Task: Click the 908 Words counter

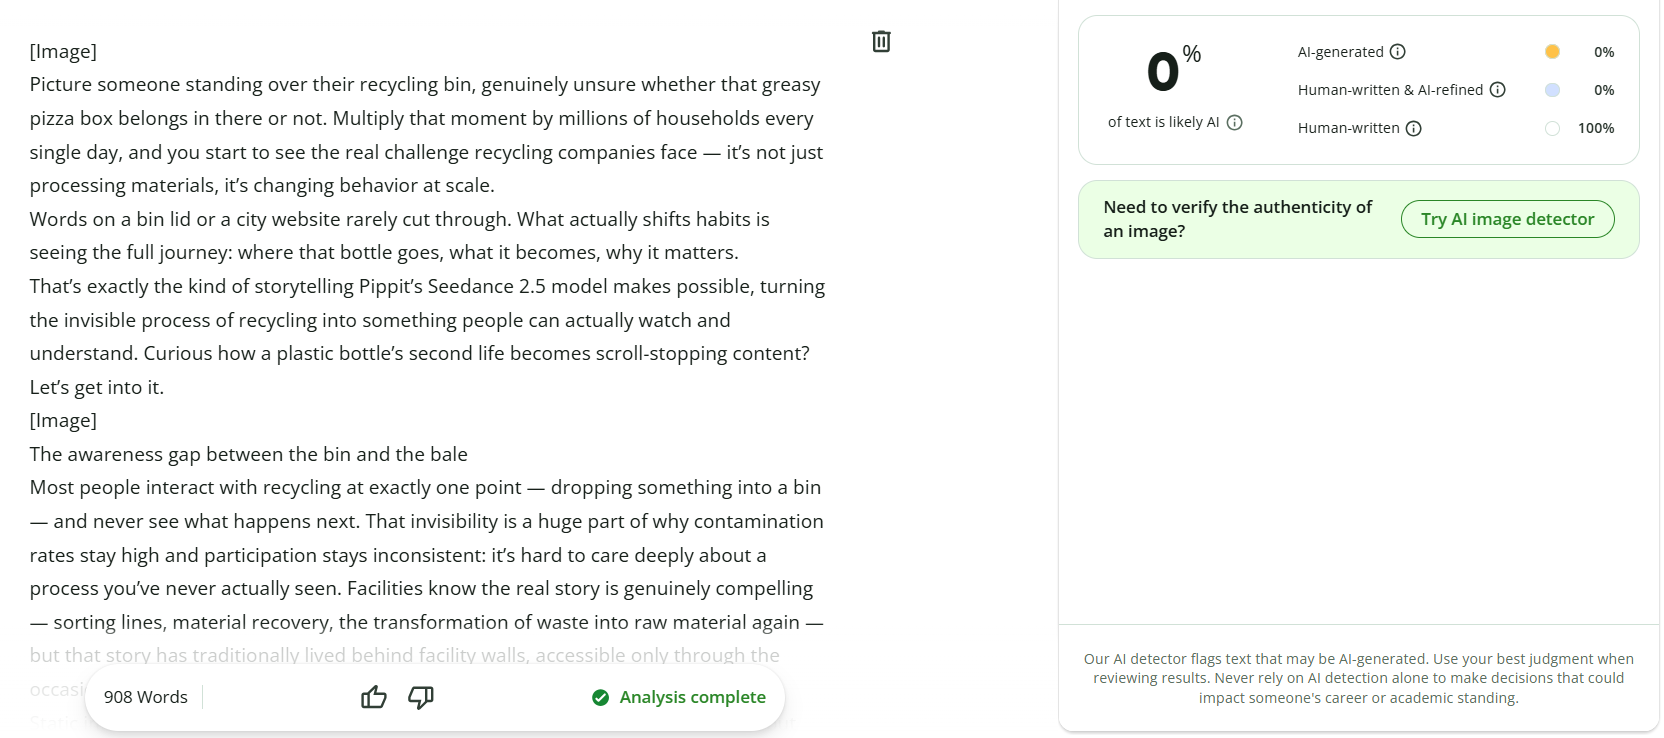Action: [x=146, y=697]
